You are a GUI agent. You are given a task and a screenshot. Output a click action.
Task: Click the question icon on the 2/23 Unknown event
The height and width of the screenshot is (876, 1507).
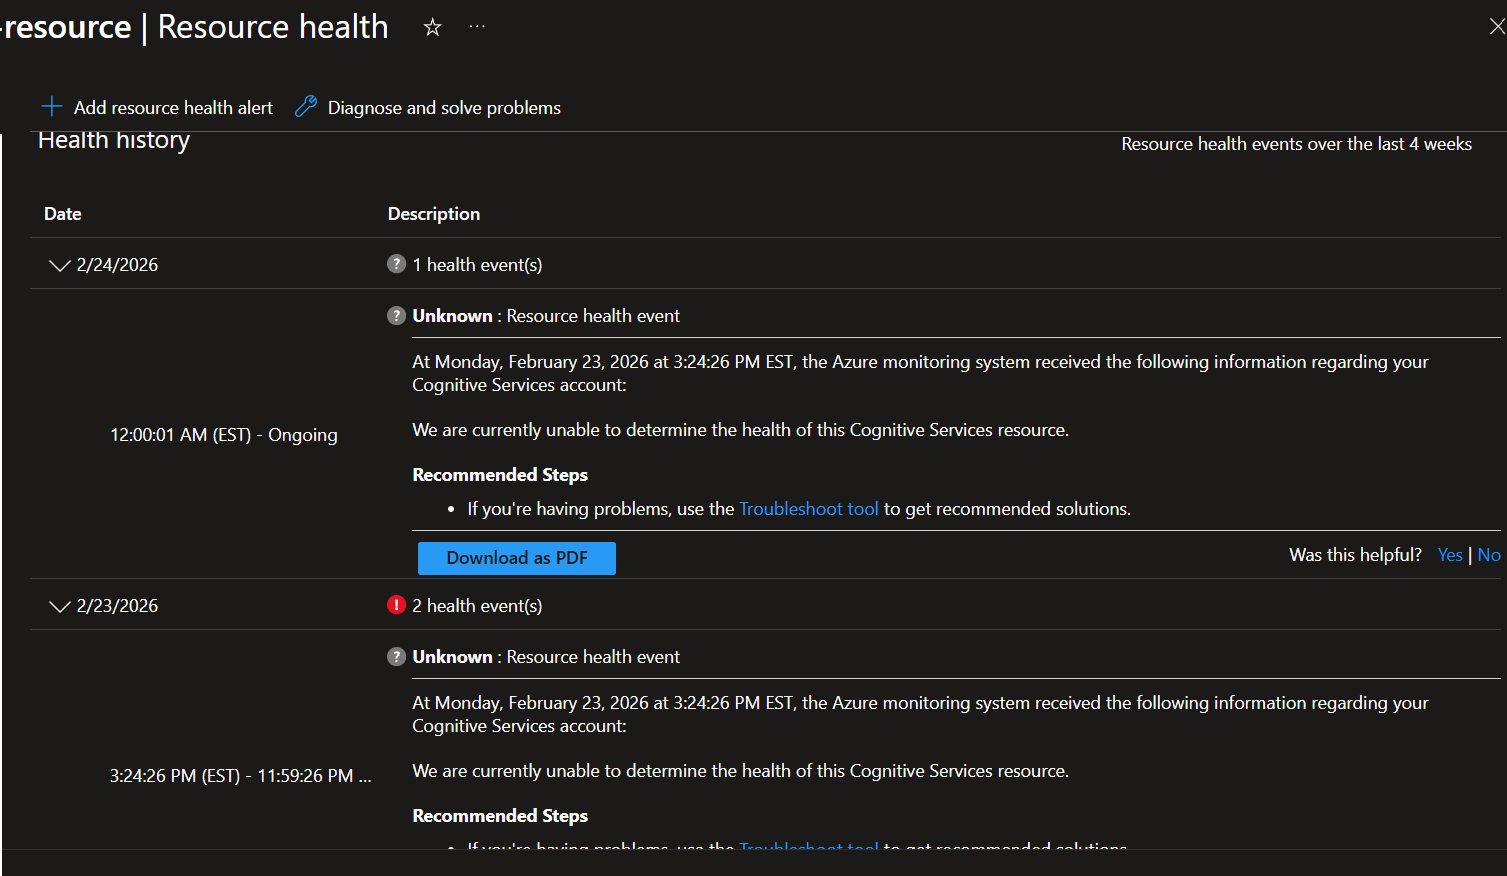(x=396, y=656)
